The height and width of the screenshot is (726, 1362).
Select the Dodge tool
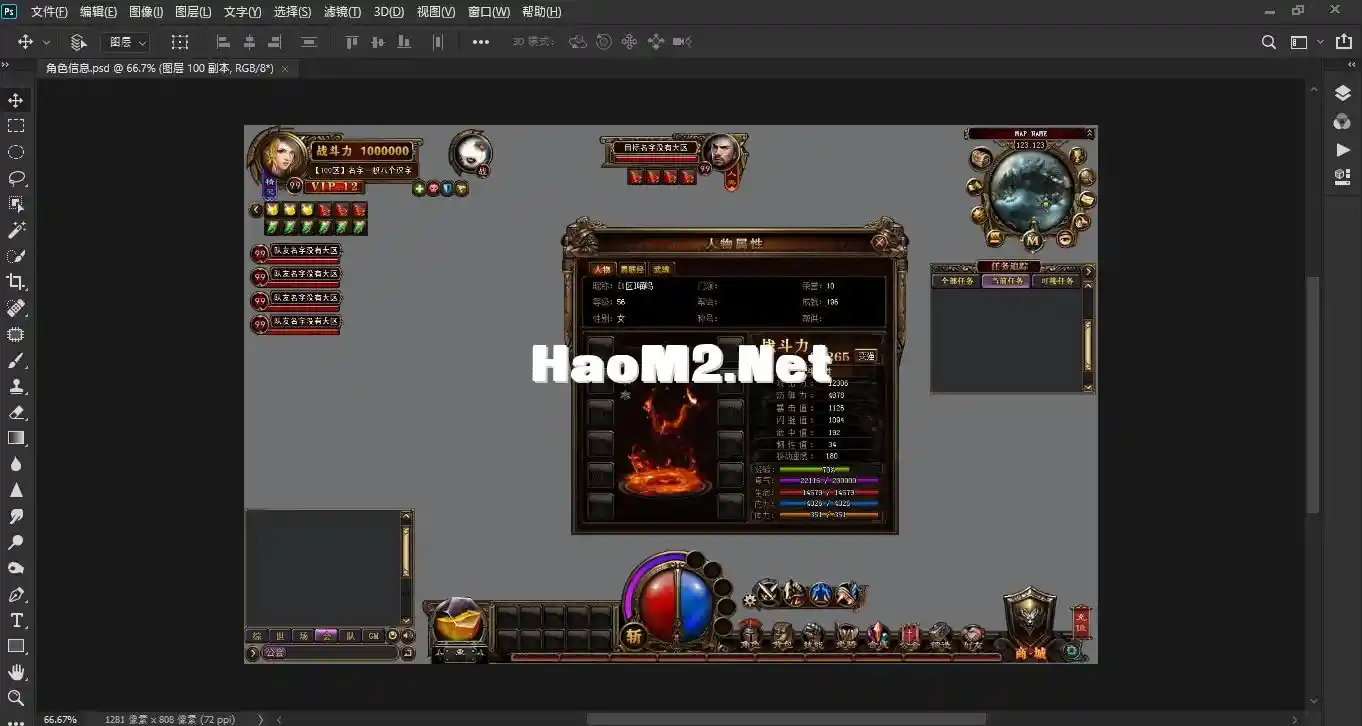coord(16,542)
